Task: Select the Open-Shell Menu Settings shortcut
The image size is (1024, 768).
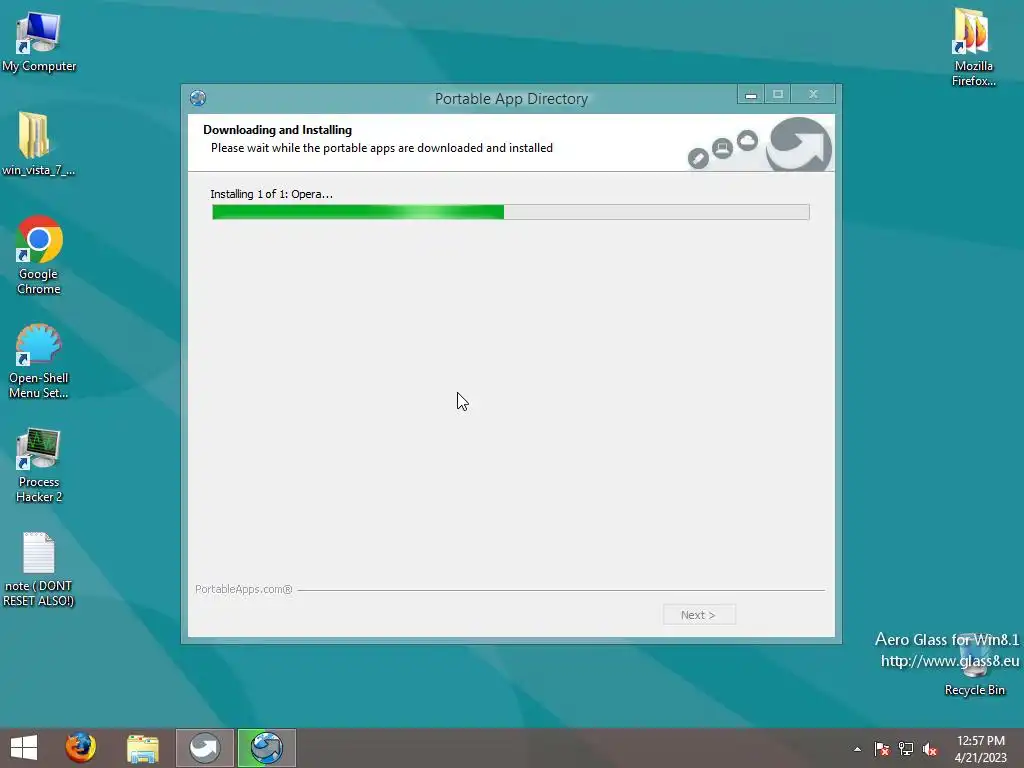Action: [39, 360]
